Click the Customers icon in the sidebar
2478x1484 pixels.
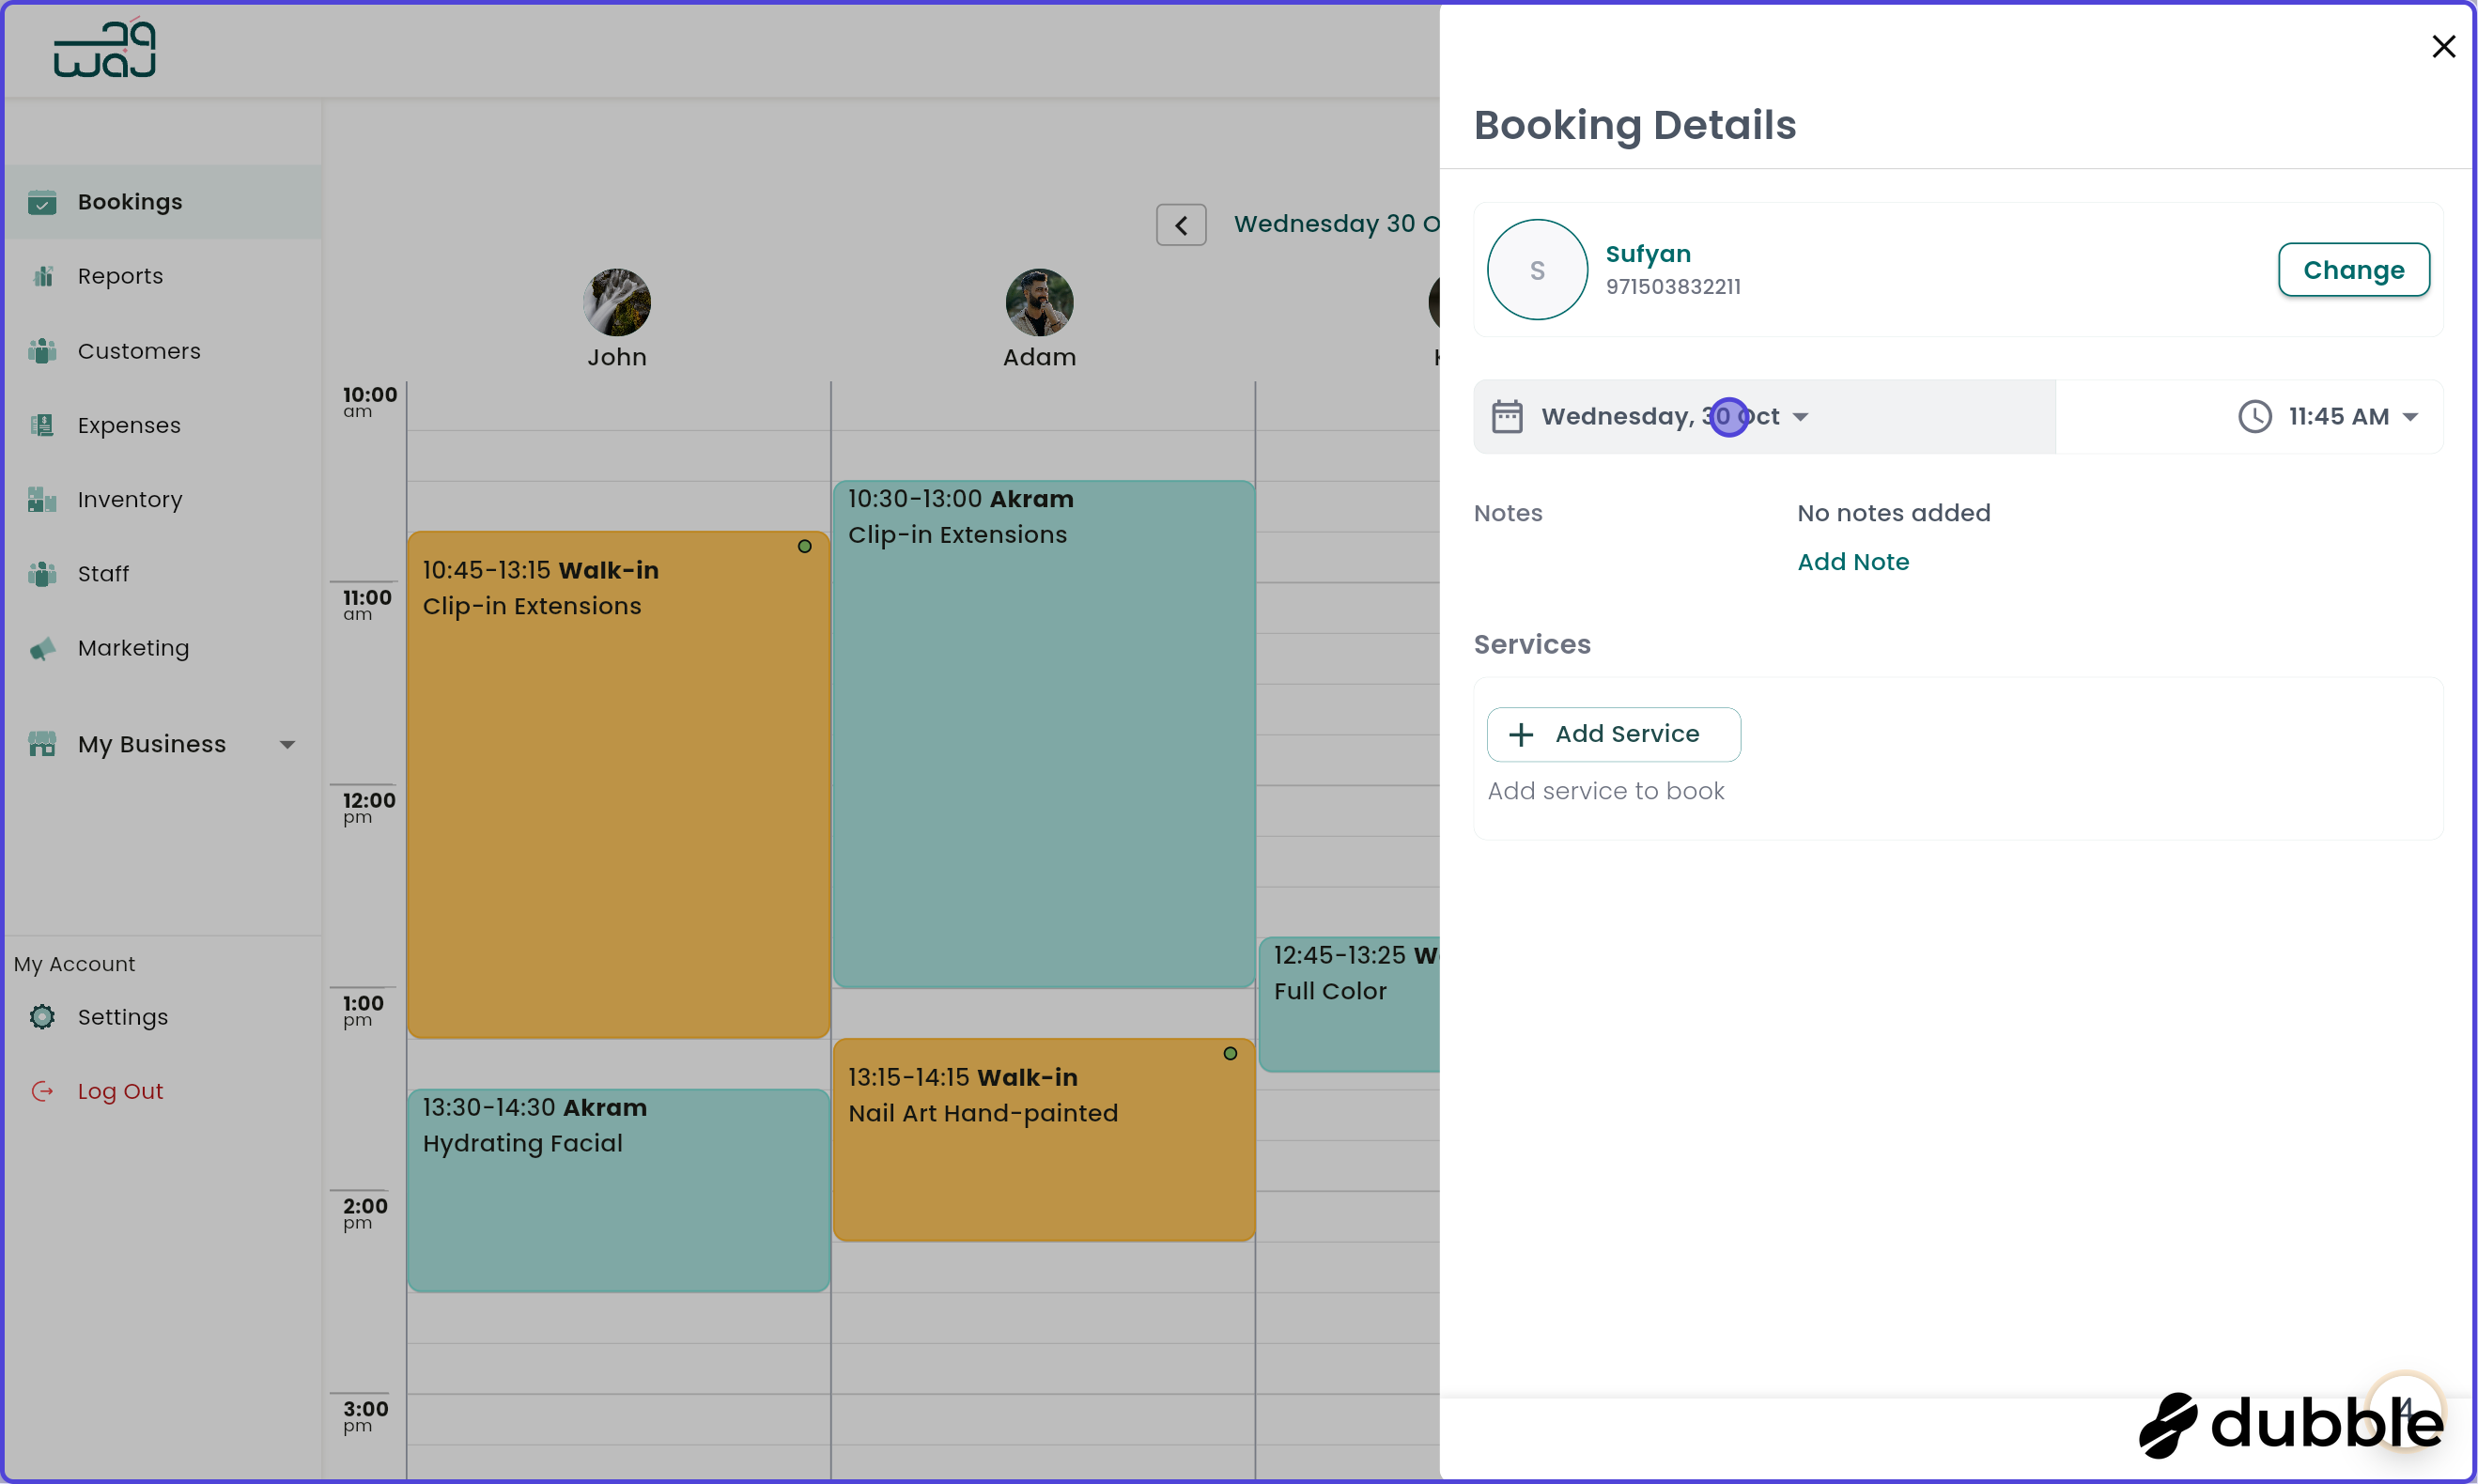tap(42, 350)
